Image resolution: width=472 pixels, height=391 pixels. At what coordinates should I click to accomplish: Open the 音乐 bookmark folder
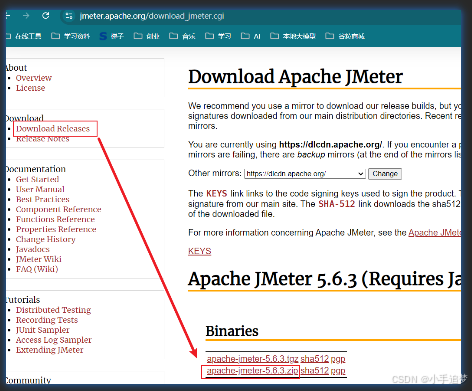182,36
